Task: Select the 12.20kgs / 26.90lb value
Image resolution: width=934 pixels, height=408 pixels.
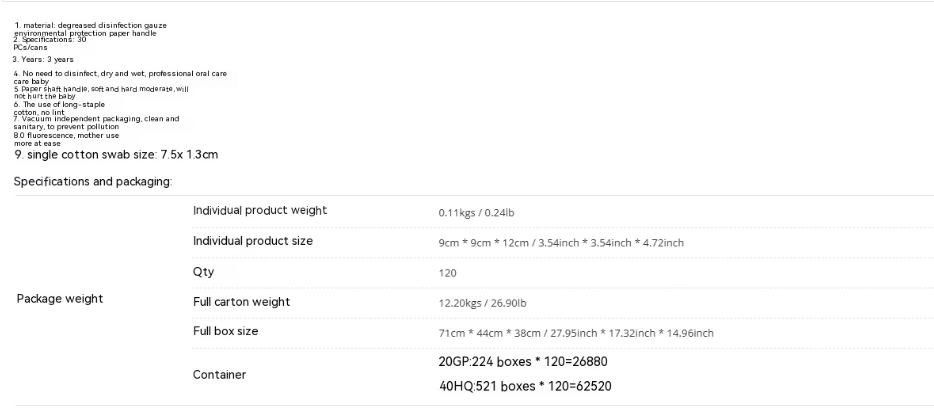Action: pos(482,303)
